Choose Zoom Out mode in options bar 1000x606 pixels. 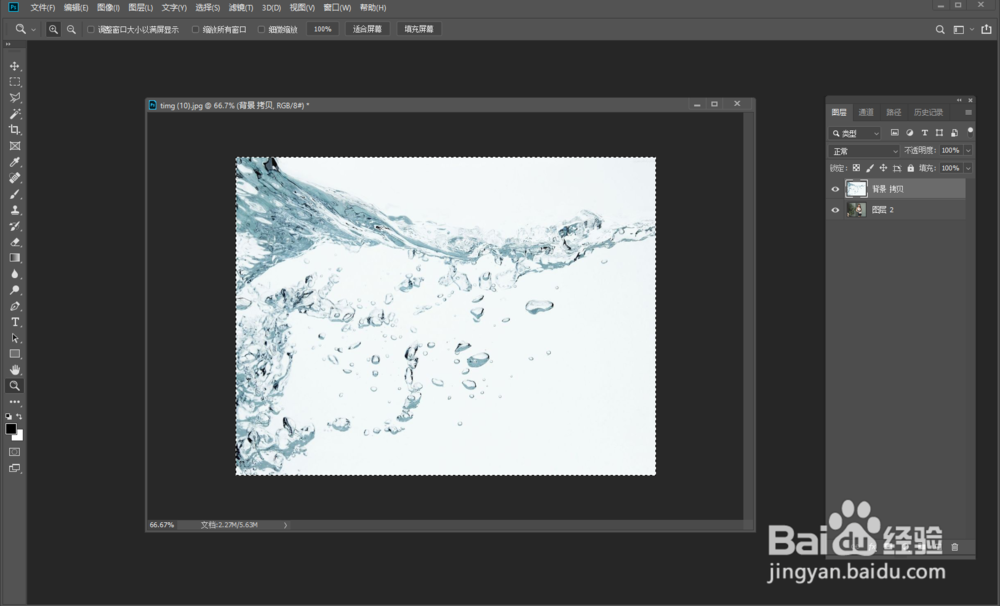[71, 29]
